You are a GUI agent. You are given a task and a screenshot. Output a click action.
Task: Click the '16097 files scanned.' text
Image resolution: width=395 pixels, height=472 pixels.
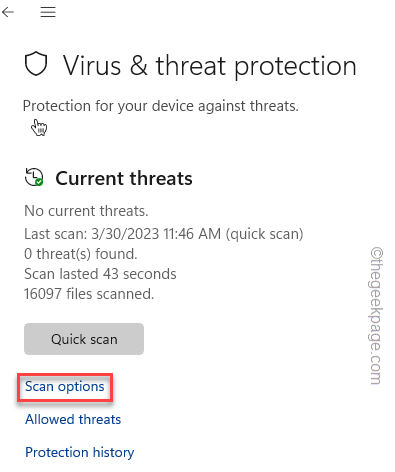[89, 294]
